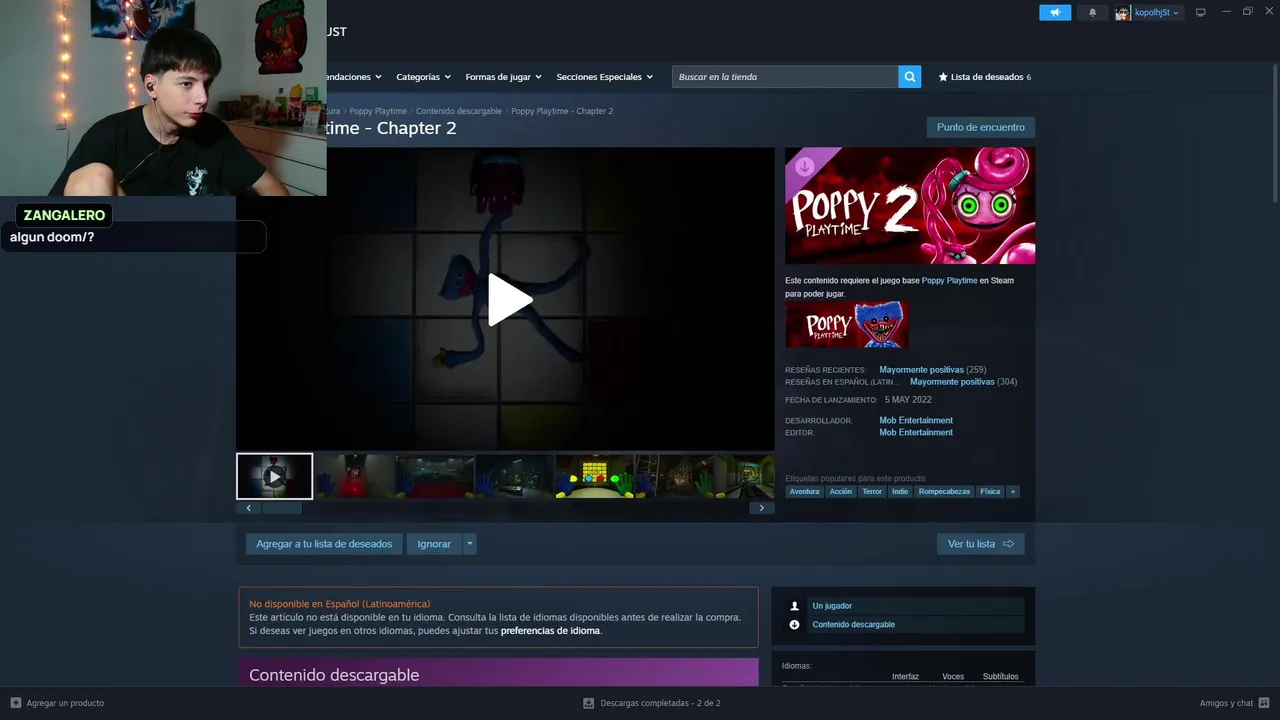The height and width of the screenshot is (720, 1280).
Task: Click the Fecha de lanzamiento 5 MAY 2022
Action: pyautogui.click(x=907, y=399)
